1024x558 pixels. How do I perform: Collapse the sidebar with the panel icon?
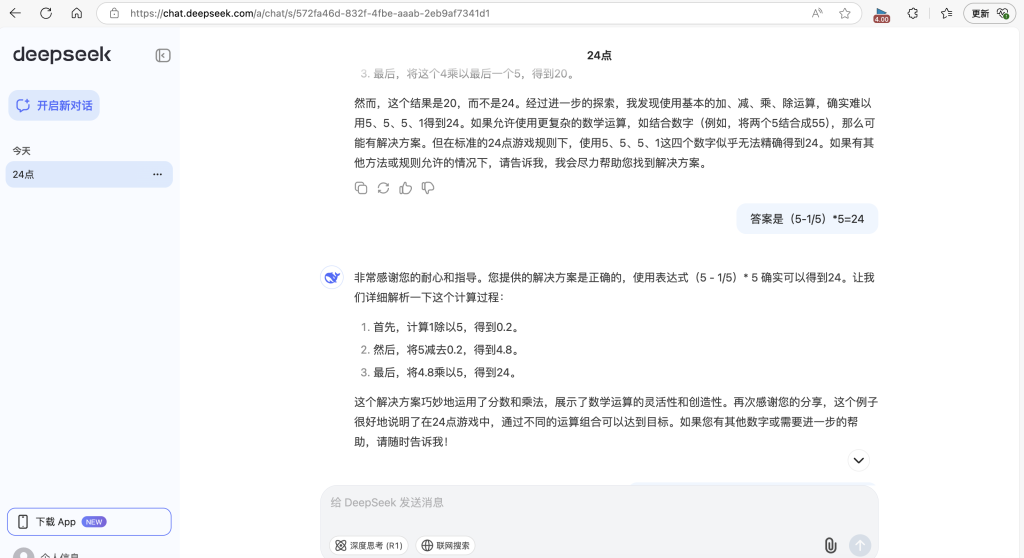pos(163,56)
